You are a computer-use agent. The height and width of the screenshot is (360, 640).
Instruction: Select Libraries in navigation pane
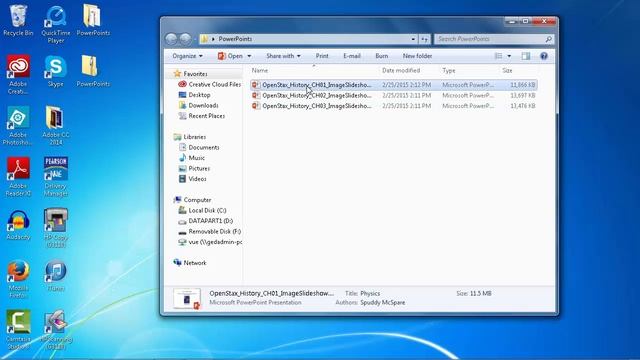190,137
